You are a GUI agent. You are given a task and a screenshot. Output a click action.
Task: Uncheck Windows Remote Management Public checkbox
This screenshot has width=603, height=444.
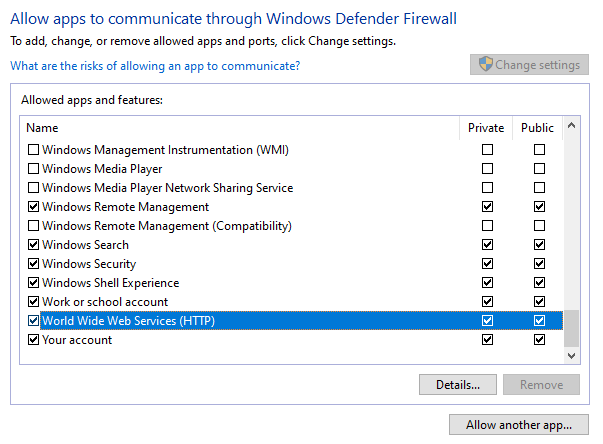click(539, 207)
